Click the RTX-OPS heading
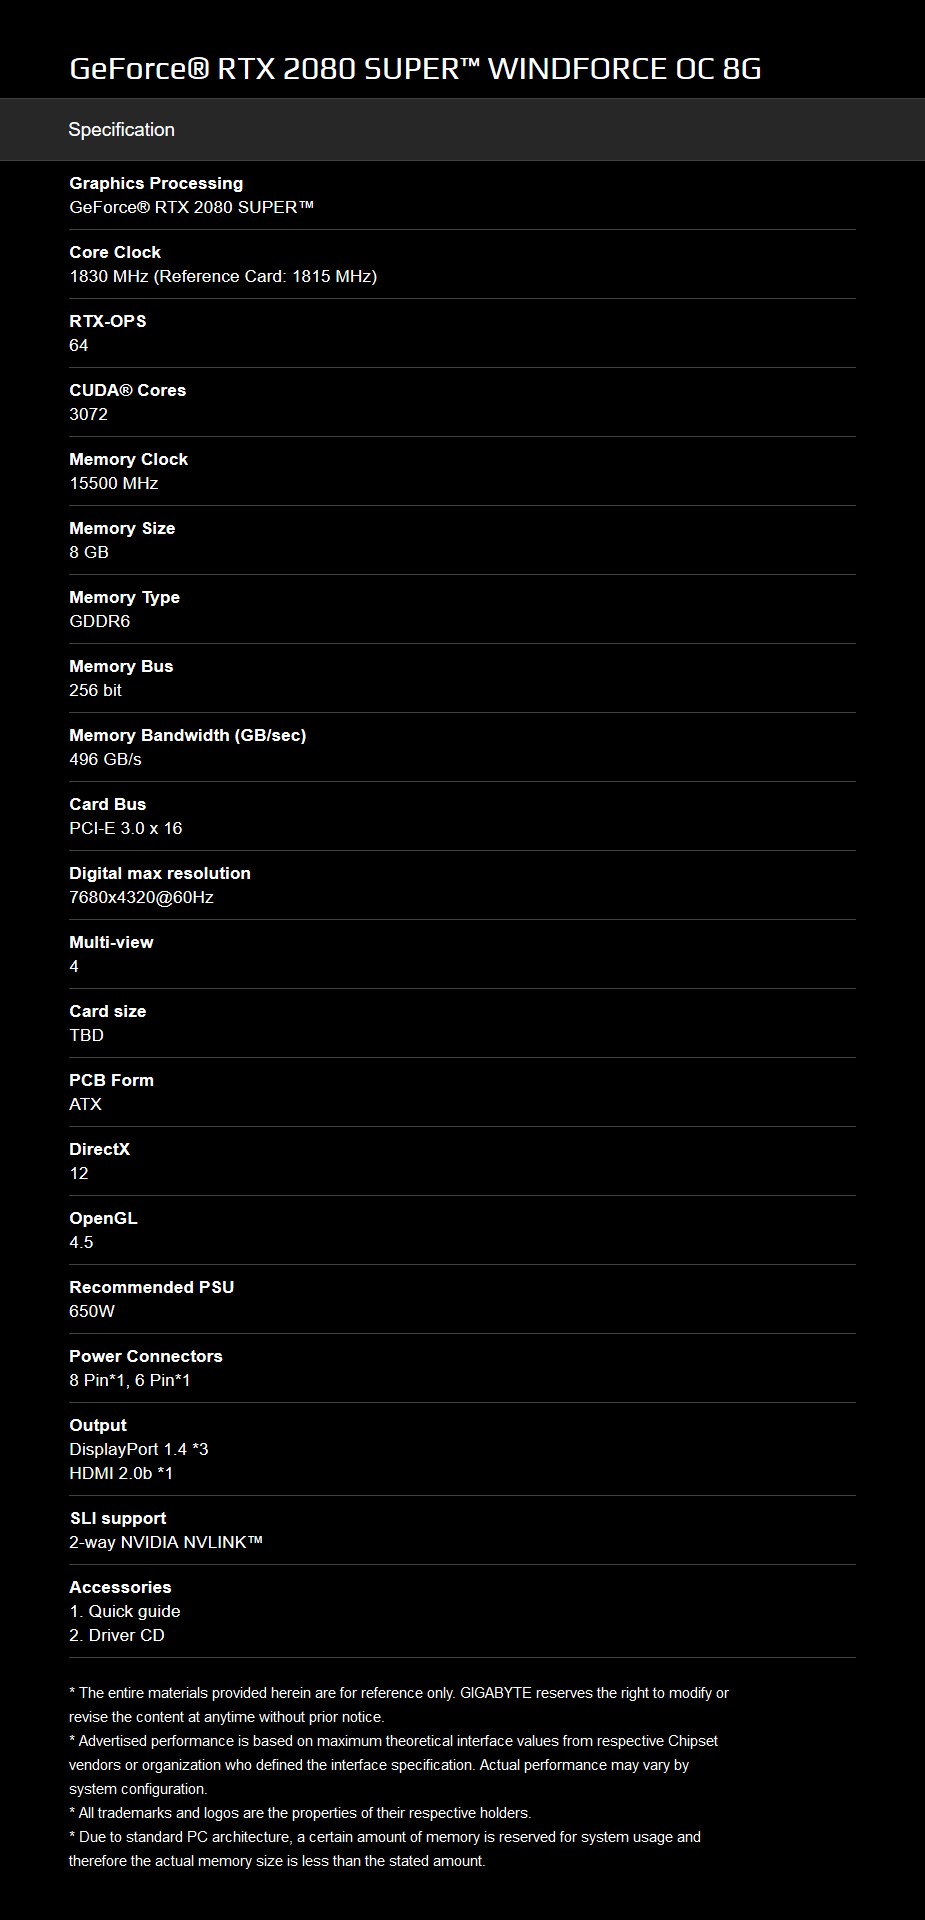Image resolution: width=925 pixels, height=1920 pixels. tap(107, 321)
